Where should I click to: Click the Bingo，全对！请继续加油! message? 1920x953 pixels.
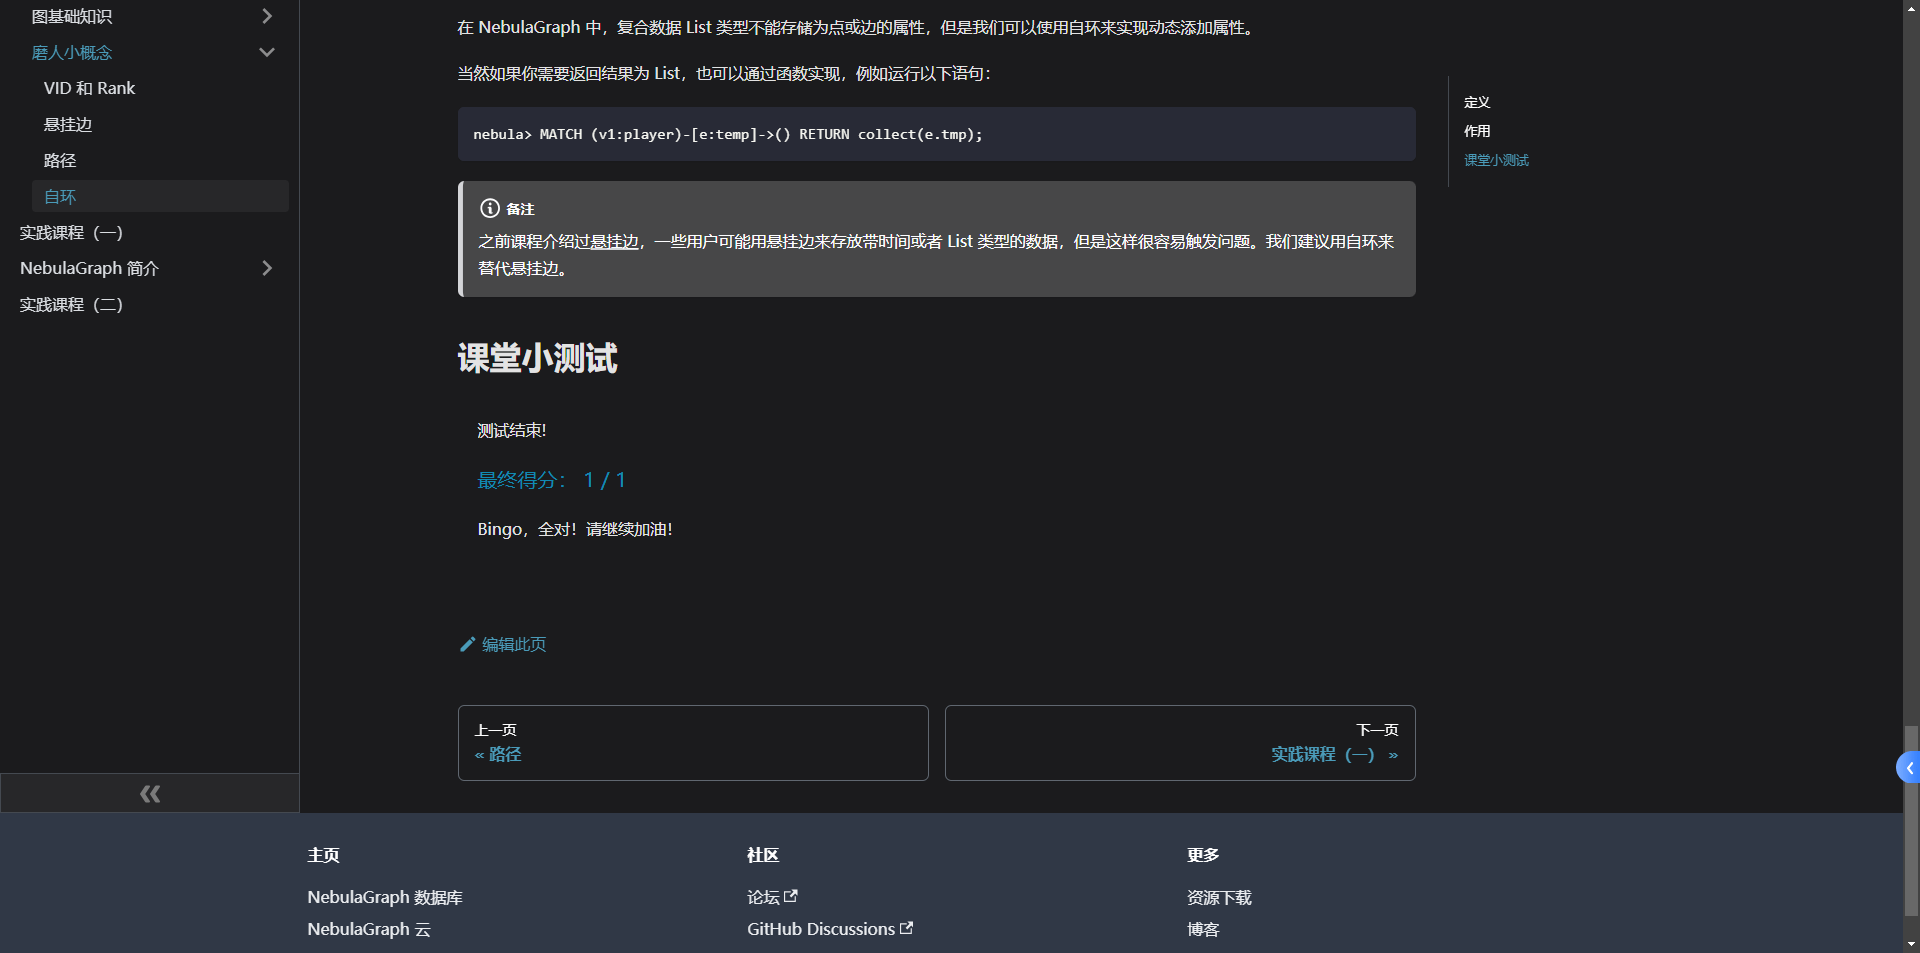click(x=575, y=529)
